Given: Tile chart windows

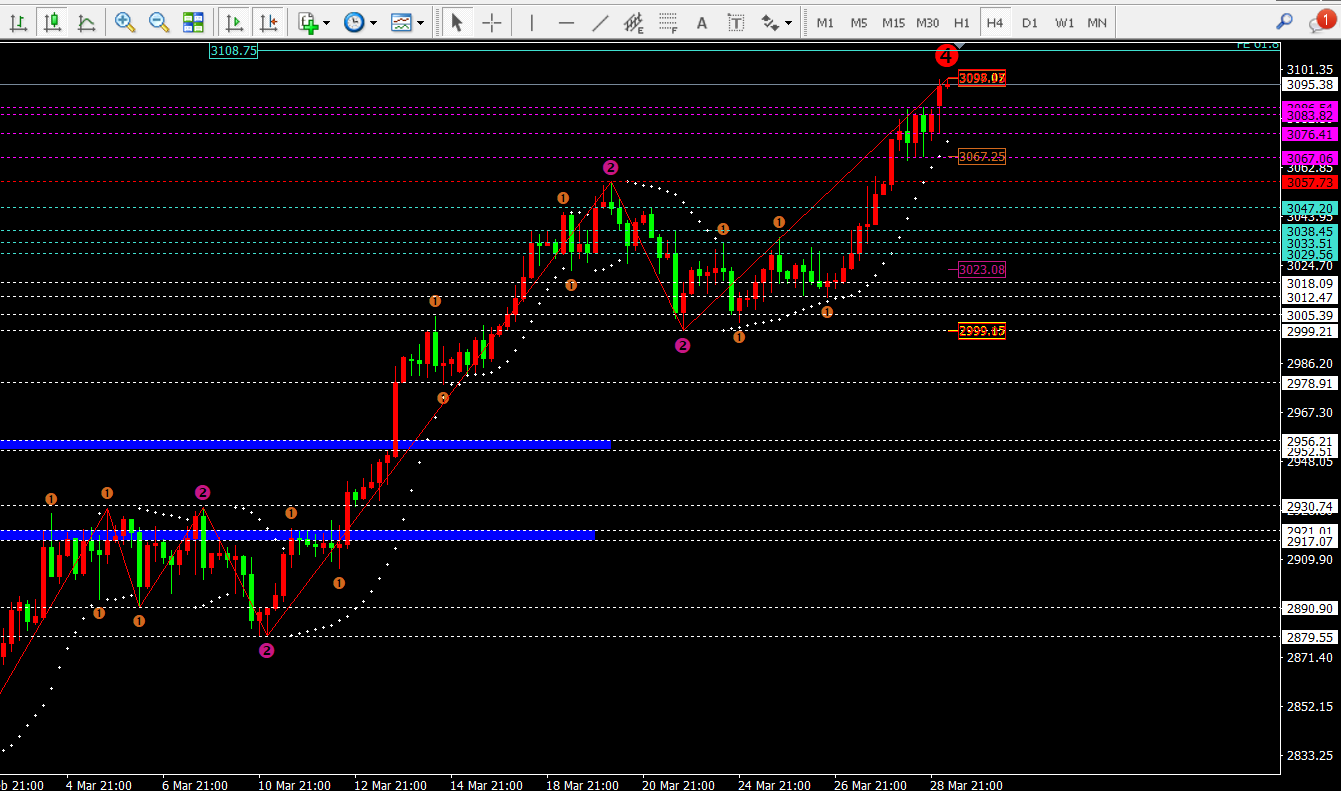Looking at the screenshot, I should click(x=194, y=22).
